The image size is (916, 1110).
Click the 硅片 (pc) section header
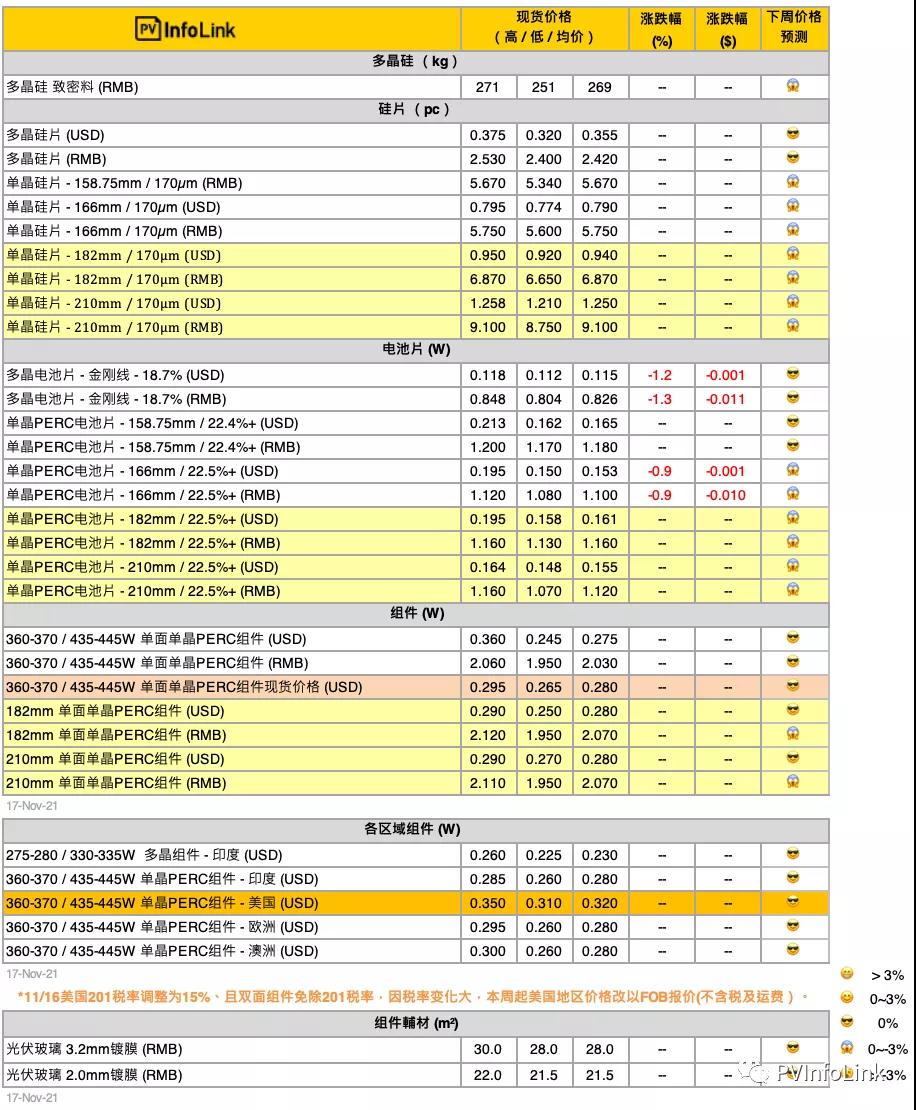pyautogui.click(x=415, y=110)
